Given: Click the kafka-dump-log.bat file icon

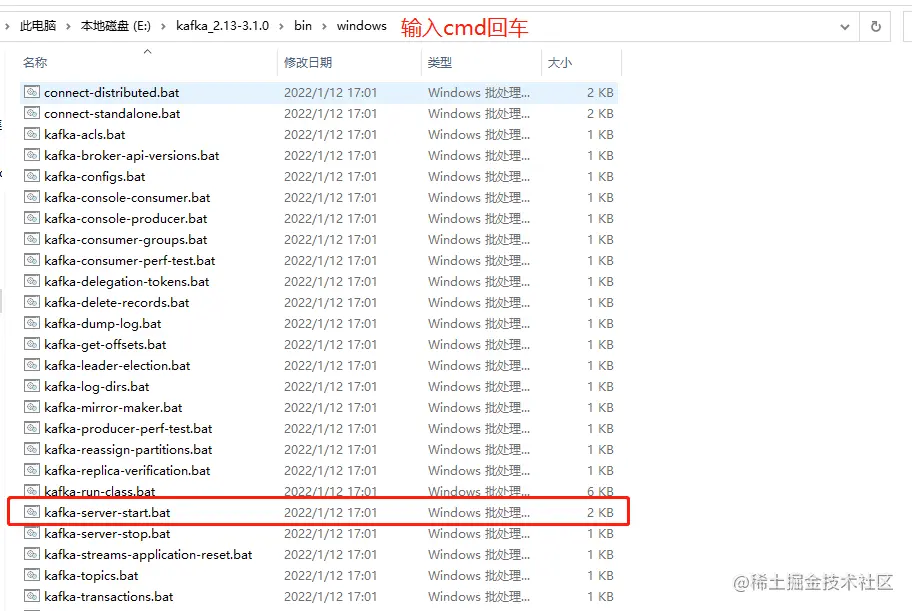Looking at the screenshot, I should 32,322.
